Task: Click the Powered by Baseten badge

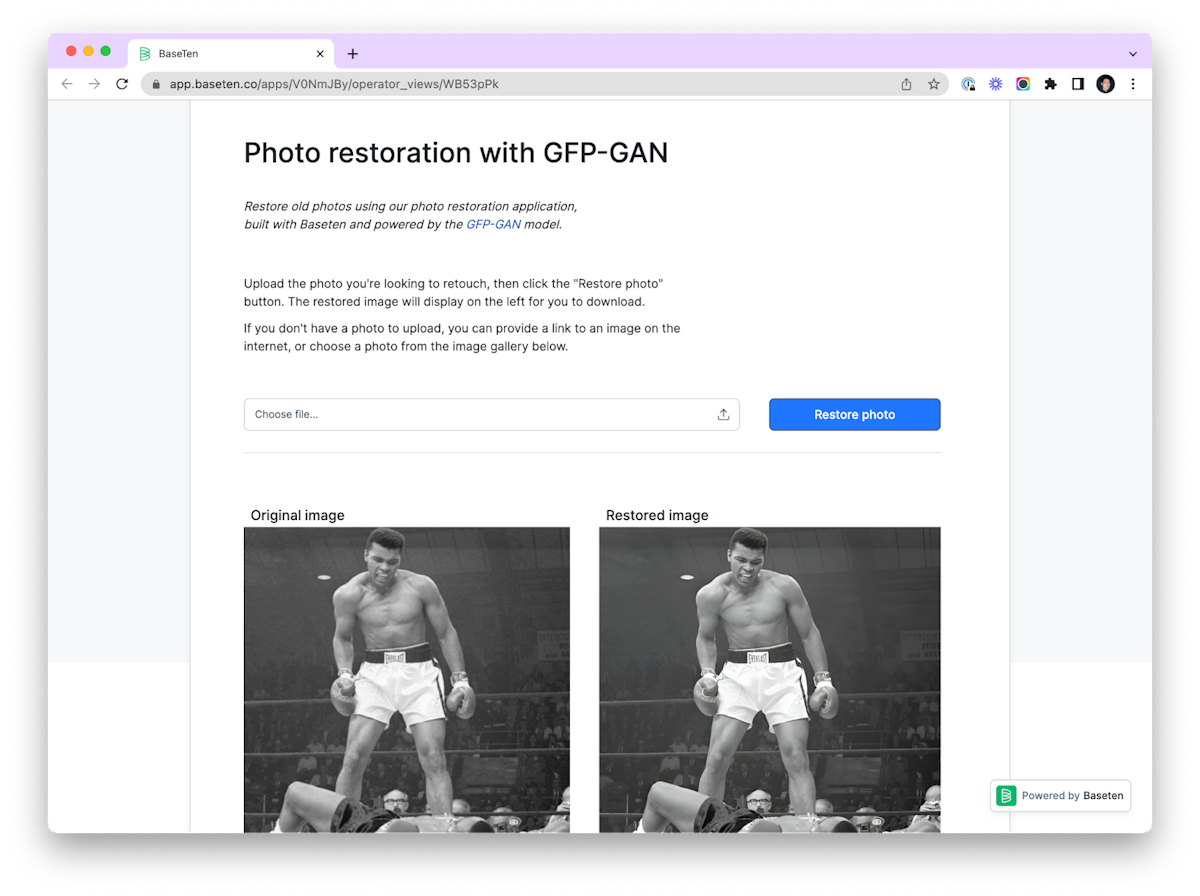Action: pos(1060,796)
